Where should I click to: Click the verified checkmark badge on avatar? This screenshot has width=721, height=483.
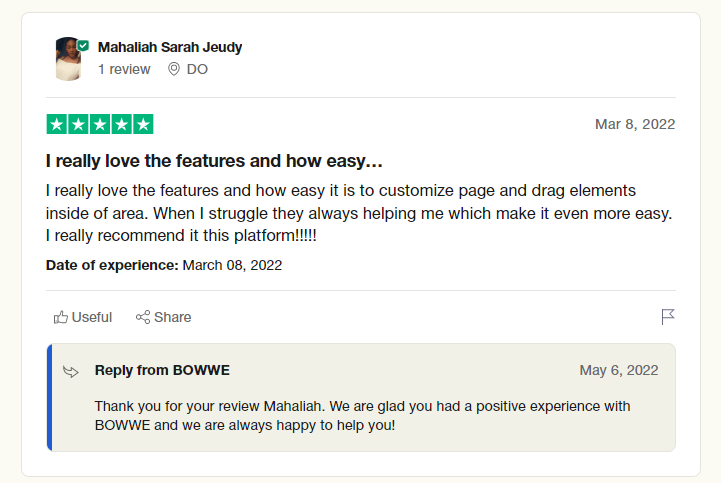click(83, 46)
